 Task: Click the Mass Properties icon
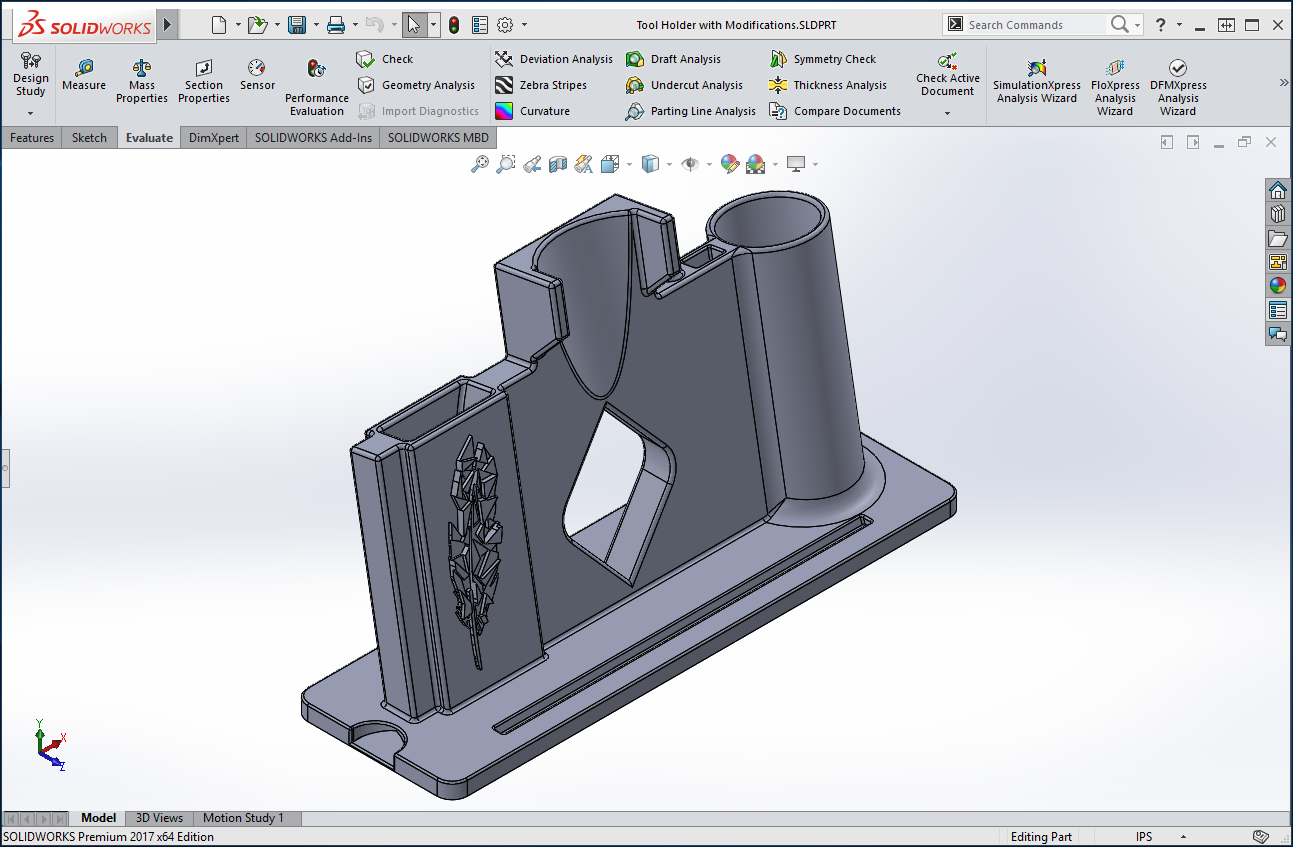142,68
